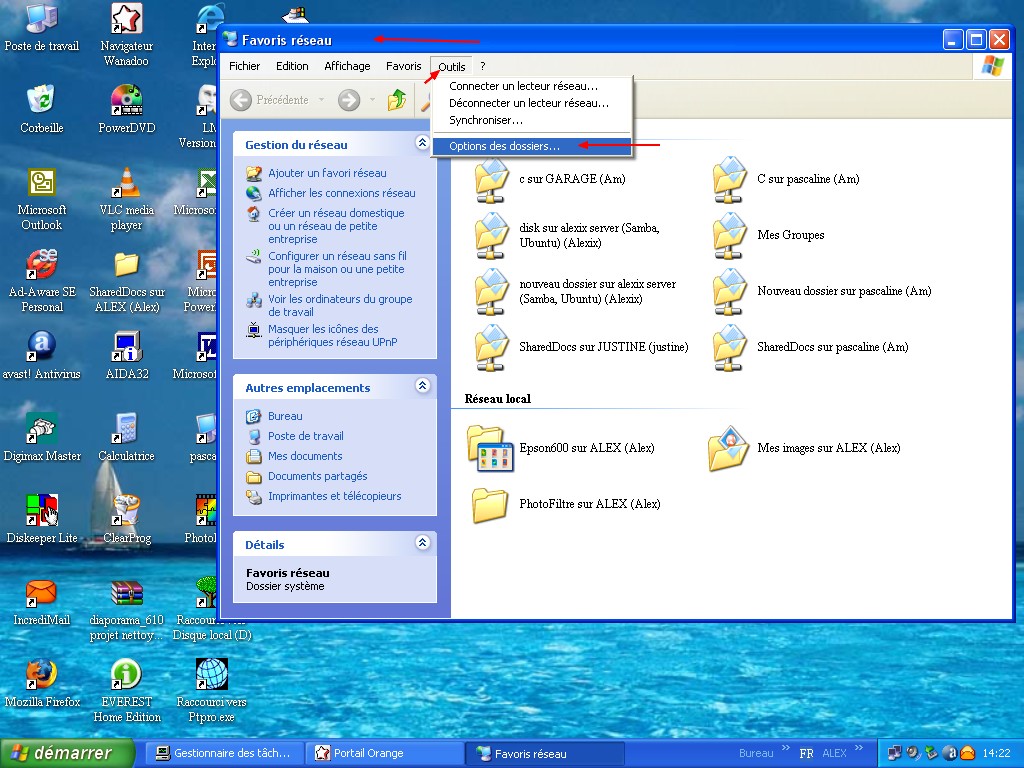This screenshot has width=1024, height=768.
Task: Open the Affichage menu
Action: click(347, 66)
